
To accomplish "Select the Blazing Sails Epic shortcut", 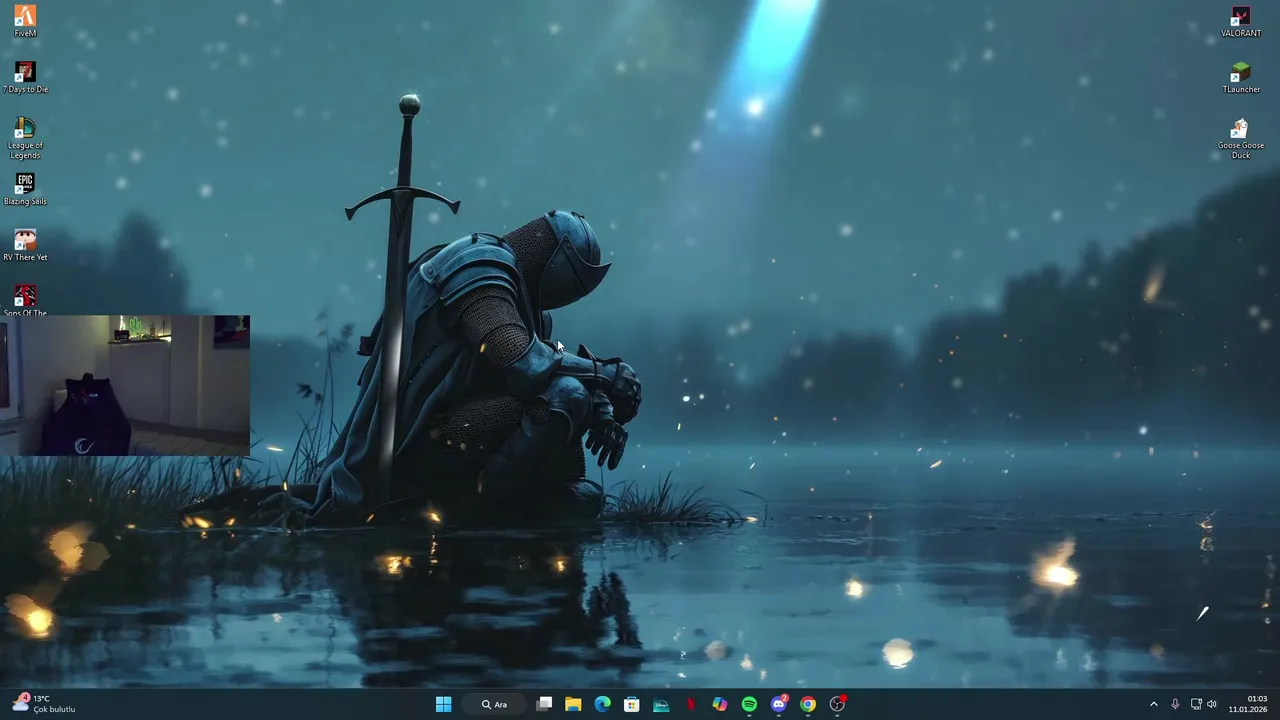I will (25, 189).
